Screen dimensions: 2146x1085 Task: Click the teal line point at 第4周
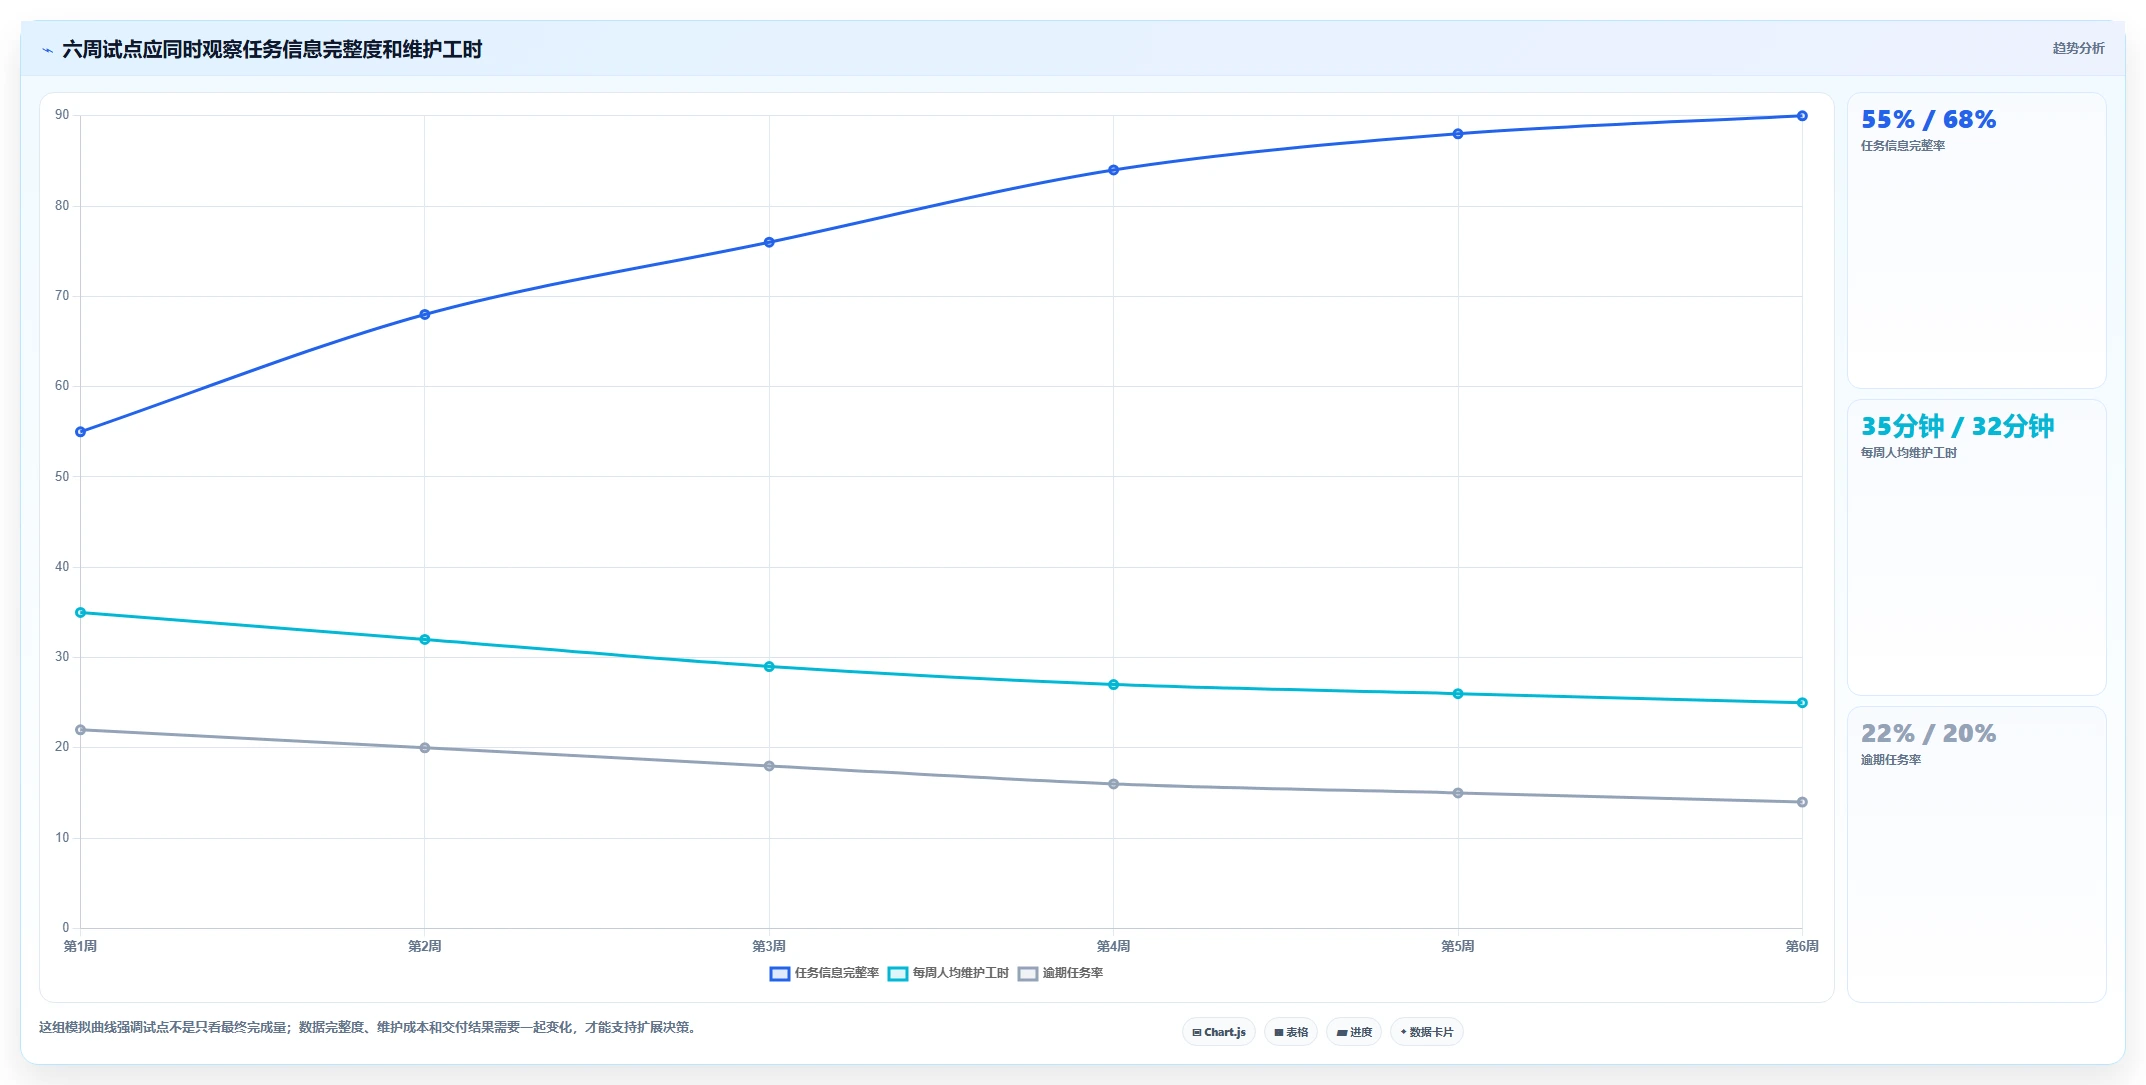pyautogui.click(x=1113, y=685)
